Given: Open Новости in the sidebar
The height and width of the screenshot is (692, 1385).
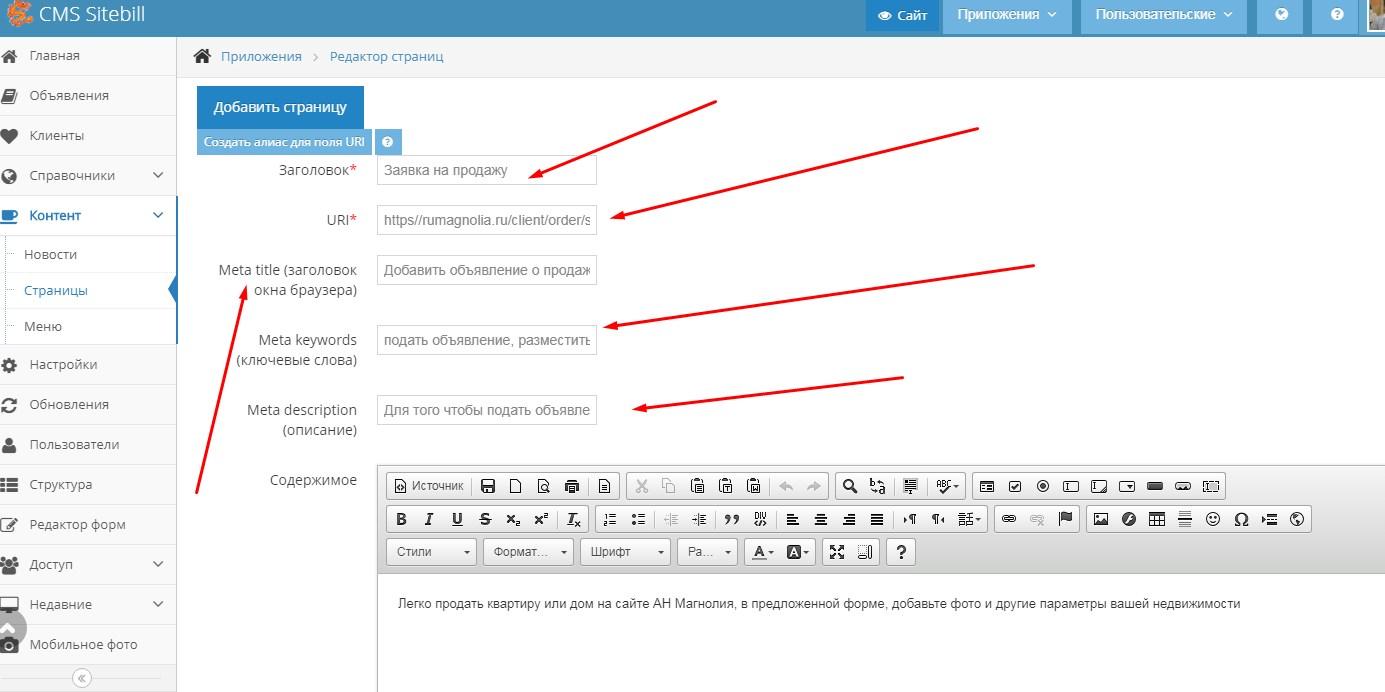Looking at the screenshot, I should tap(51, 254).
